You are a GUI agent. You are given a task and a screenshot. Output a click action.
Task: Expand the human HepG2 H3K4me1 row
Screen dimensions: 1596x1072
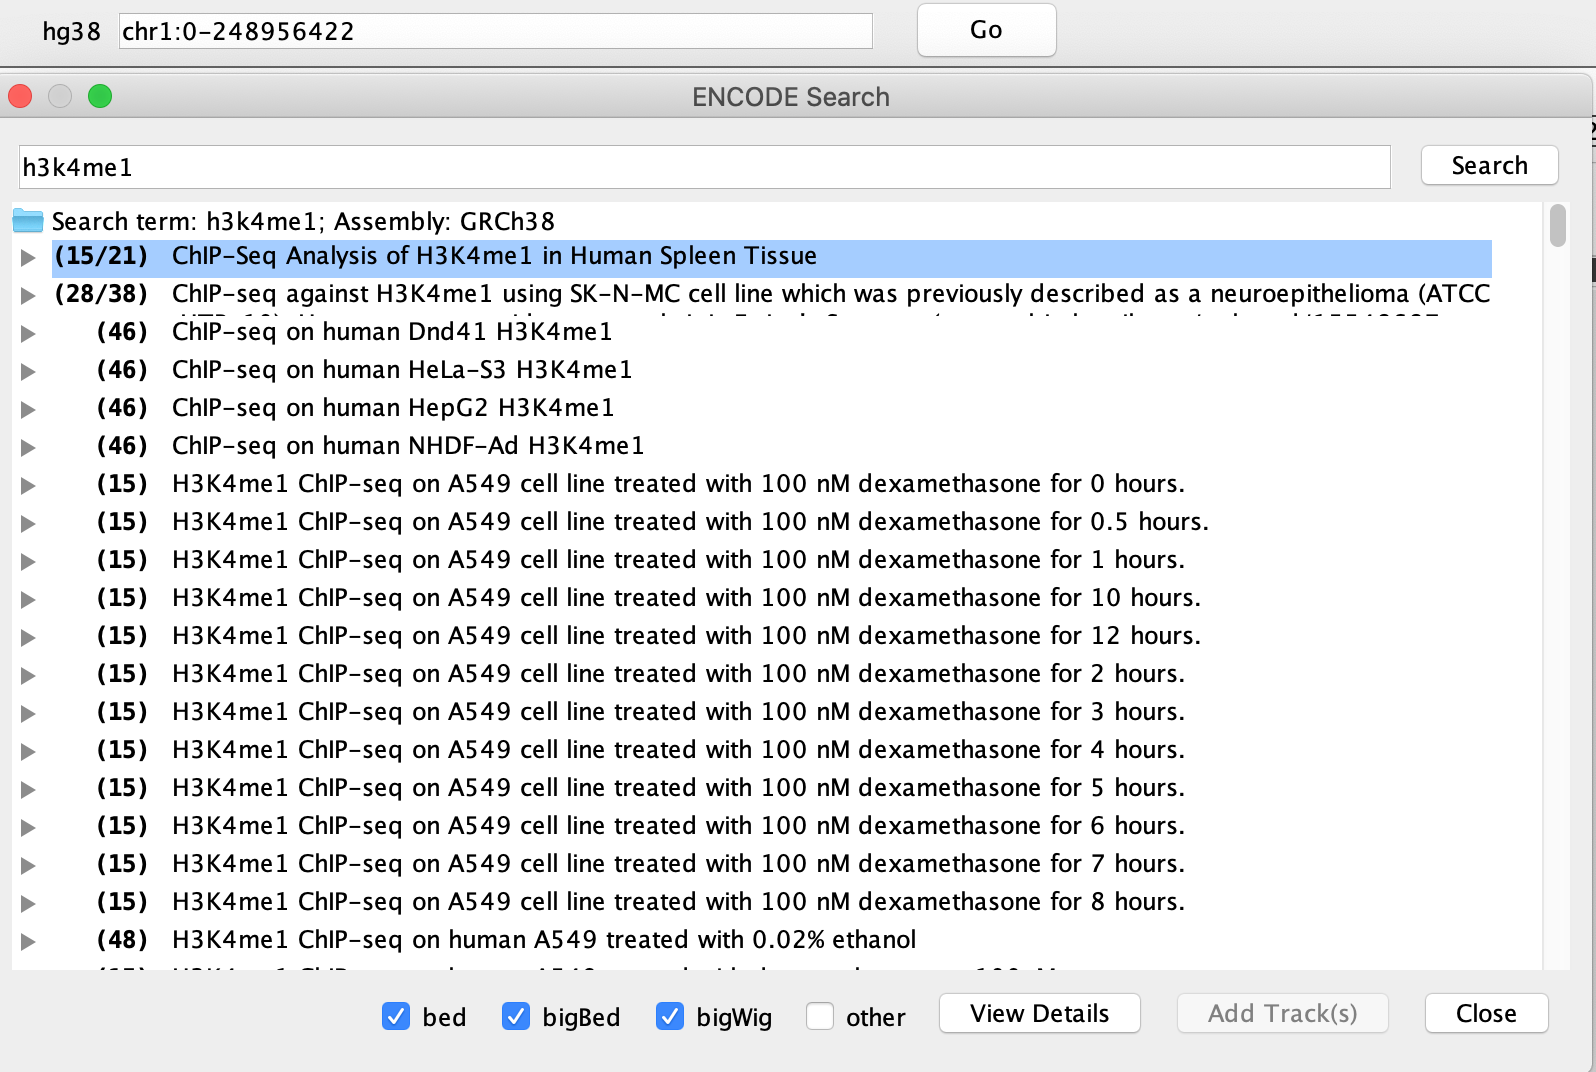pos(28,409)
